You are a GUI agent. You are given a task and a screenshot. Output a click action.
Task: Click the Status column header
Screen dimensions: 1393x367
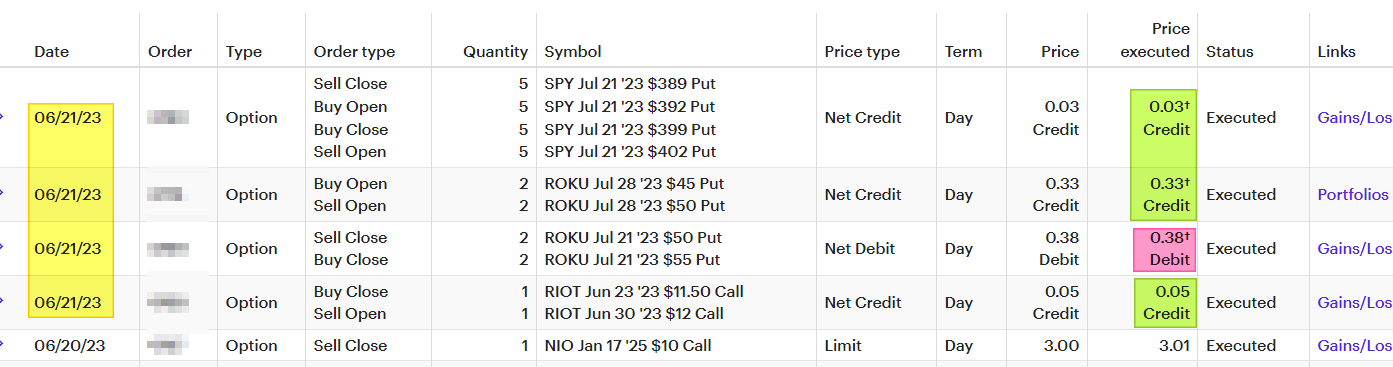1230,52
